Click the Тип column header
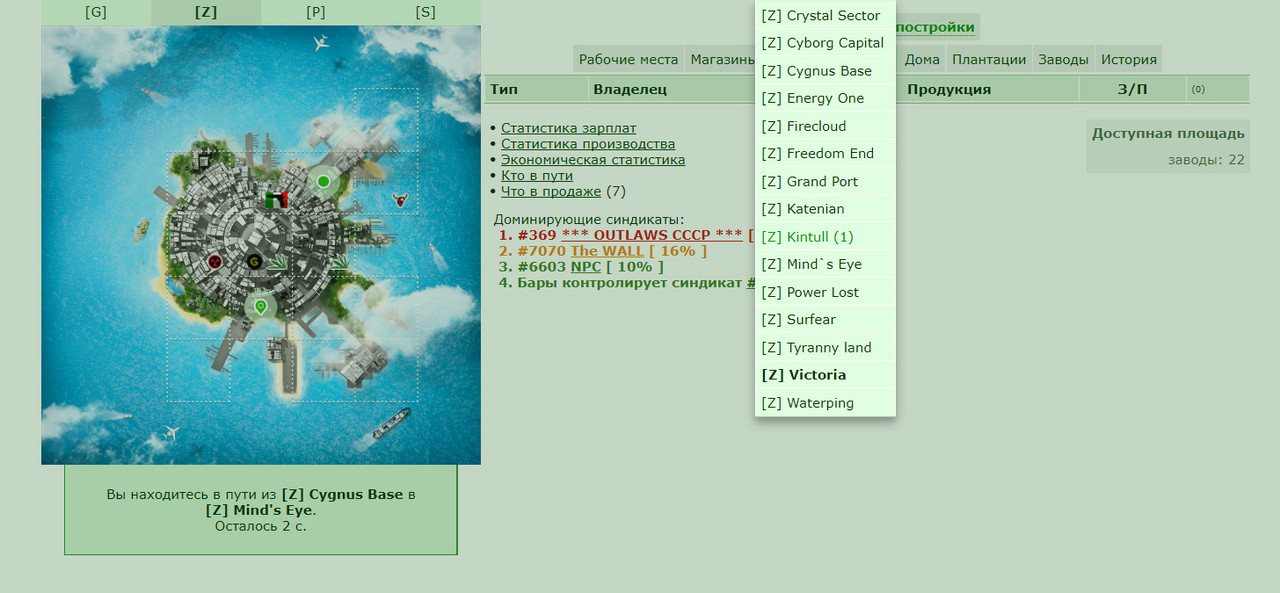The width and height of the screenshot is (1280, 593). pos(504,89)
